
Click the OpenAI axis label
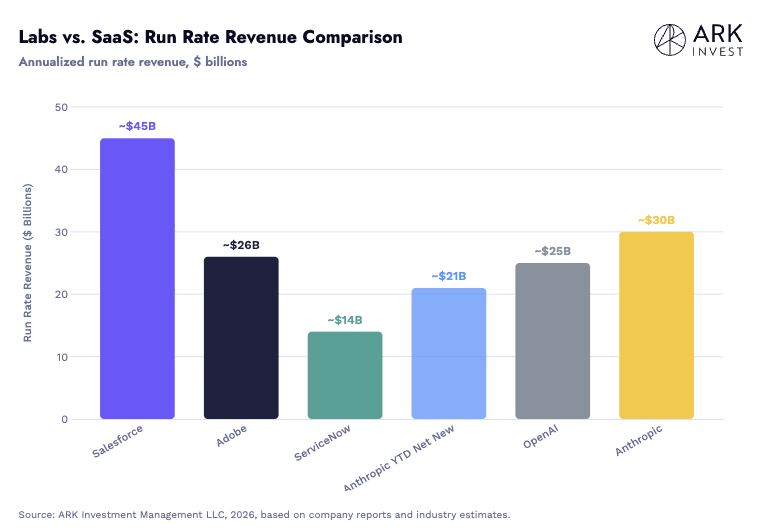(x=540, y=436)
